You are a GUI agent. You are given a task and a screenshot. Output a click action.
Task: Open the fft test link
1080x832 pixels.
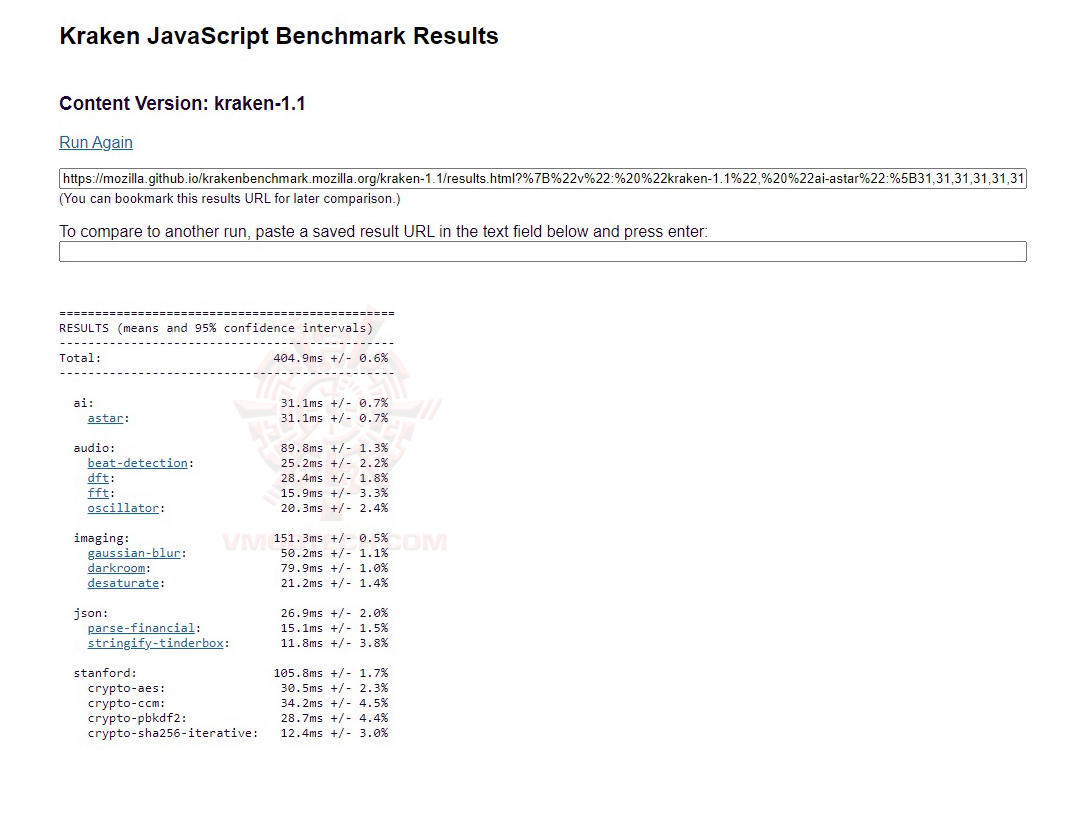pos(98,493)
